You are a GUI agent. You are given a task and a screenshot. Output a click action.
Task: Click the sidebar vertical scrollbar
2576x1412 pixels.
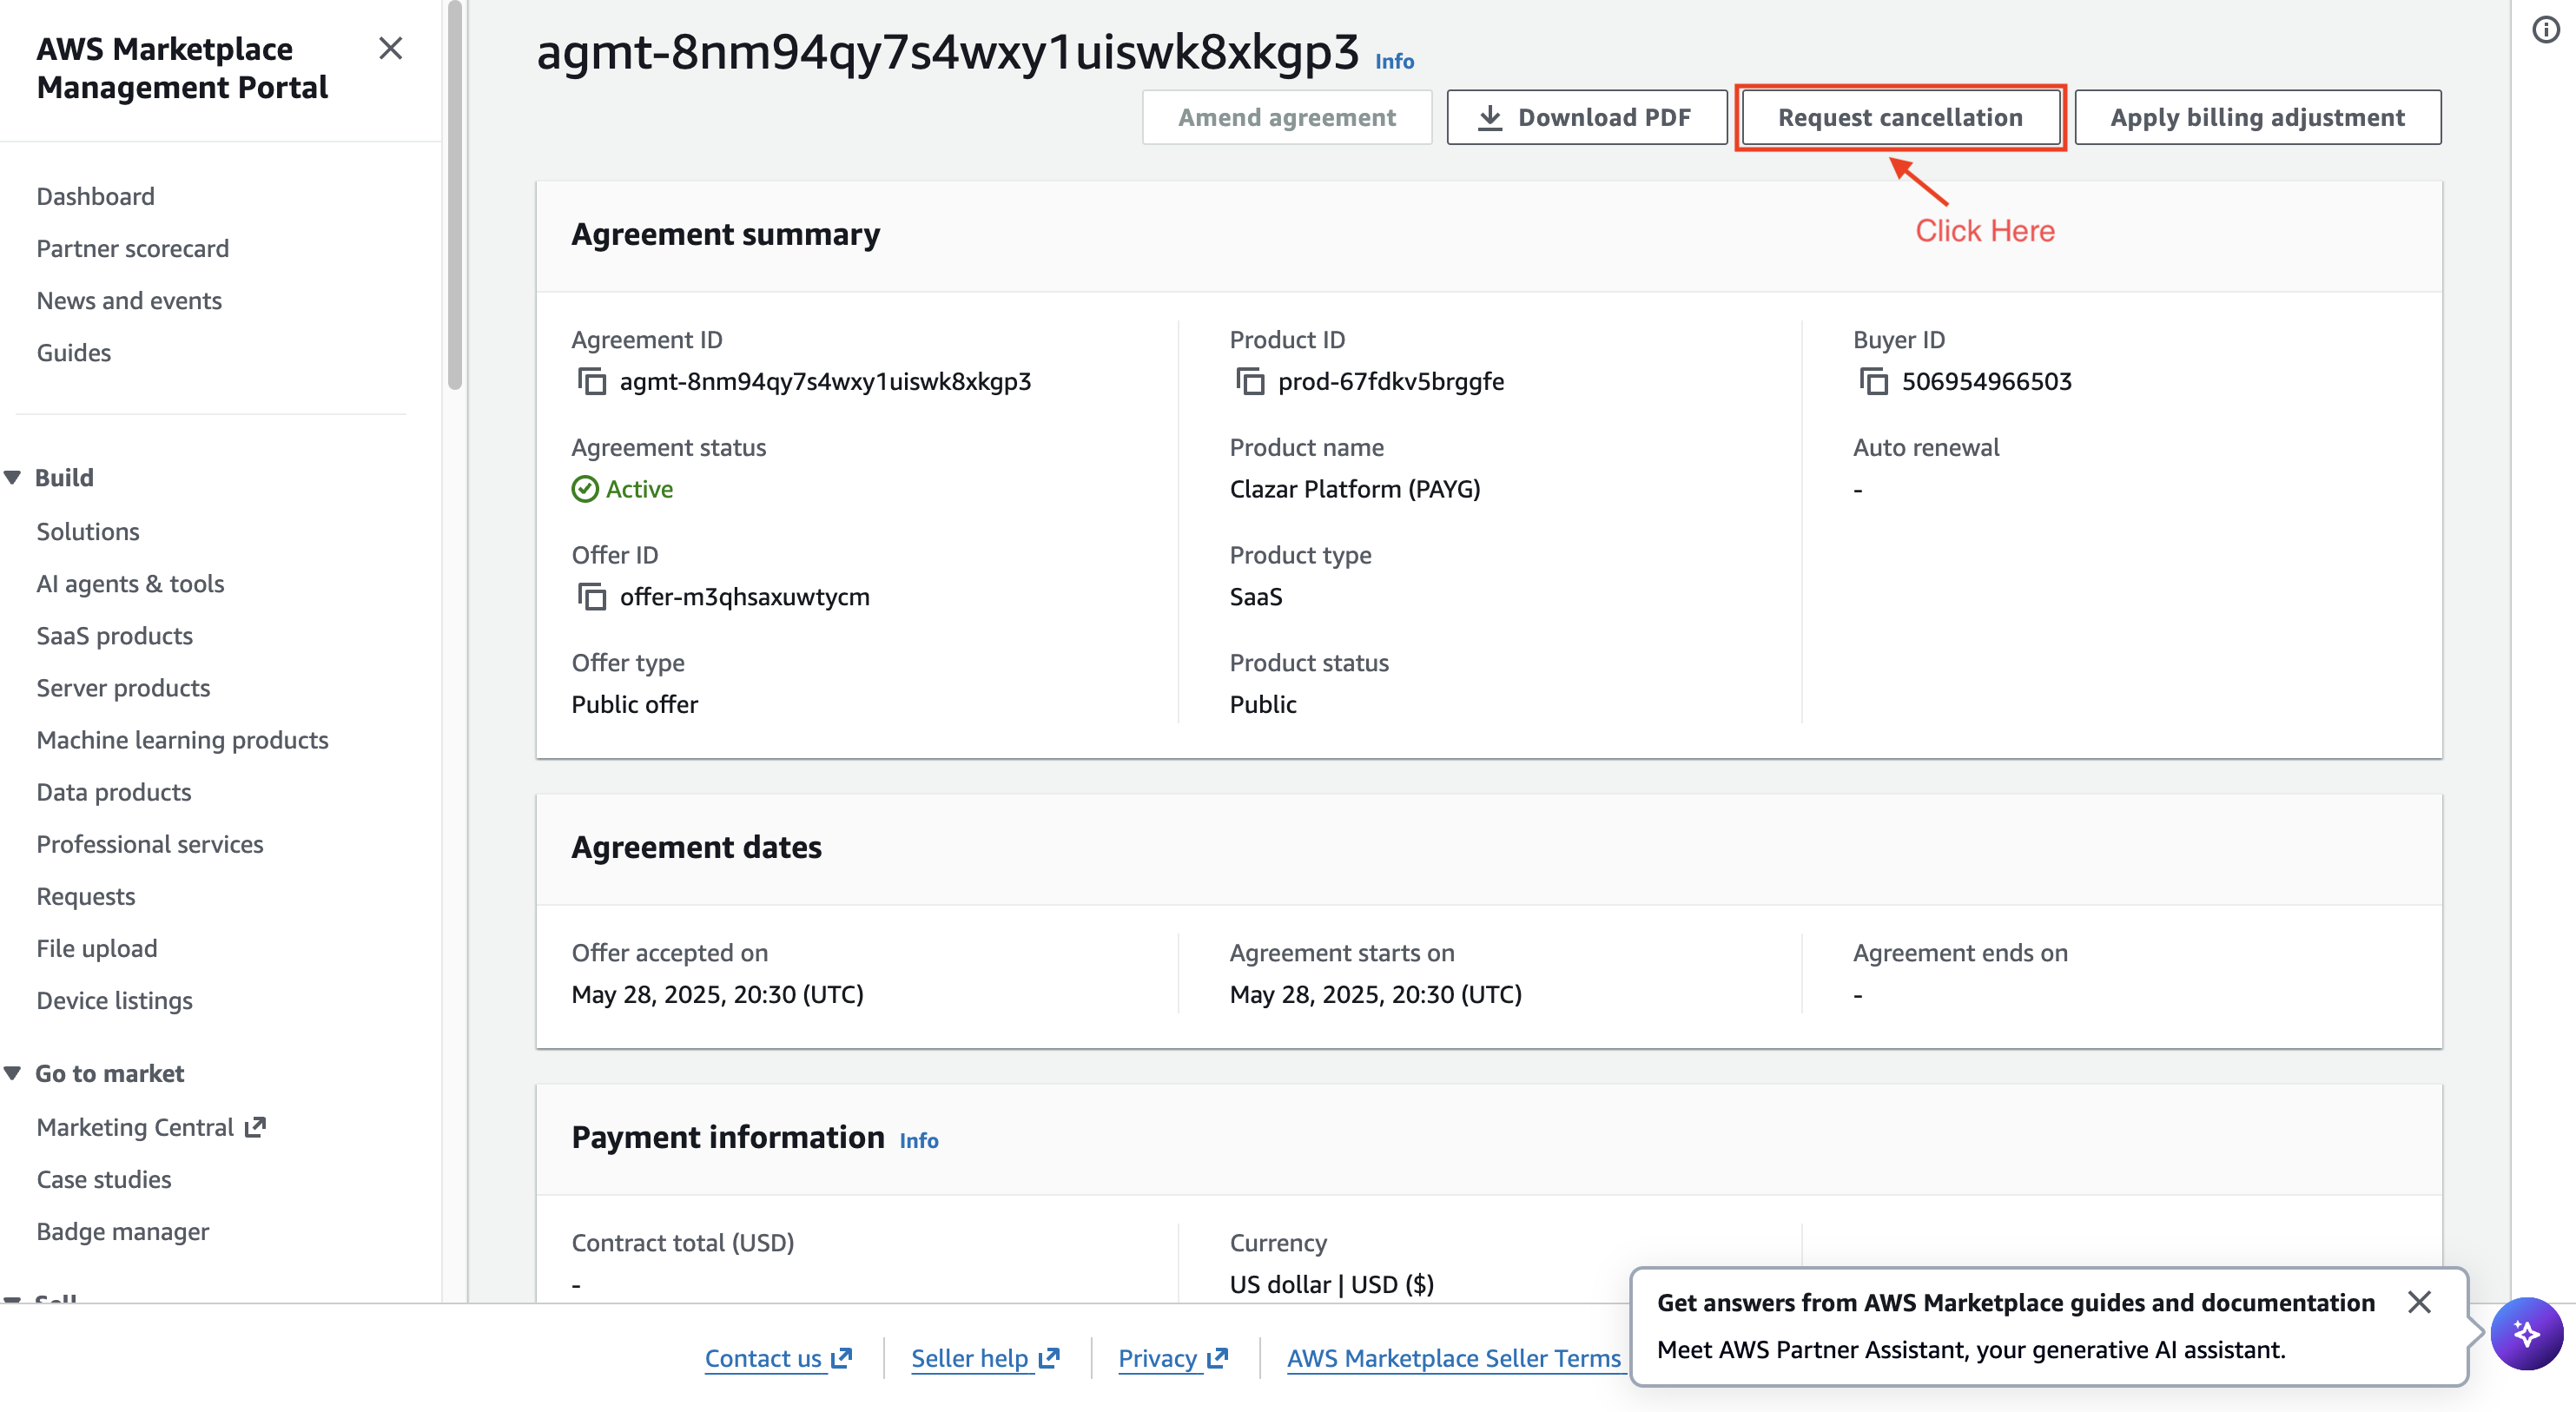pyautogui.click(x=455, y=195)
